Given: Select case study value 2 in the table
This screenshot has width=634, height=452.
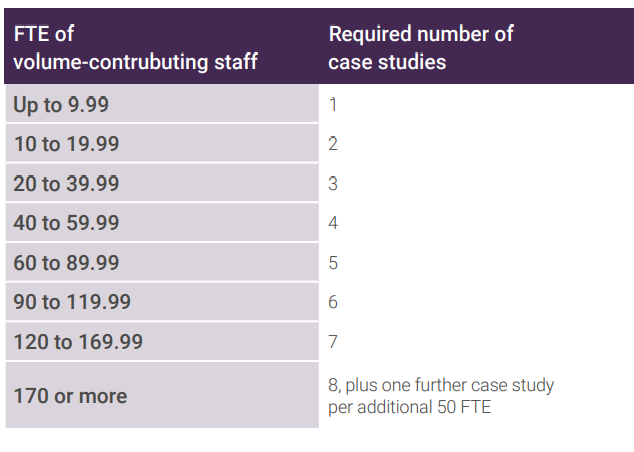Looking at the screenshot, I should [333, 144].
